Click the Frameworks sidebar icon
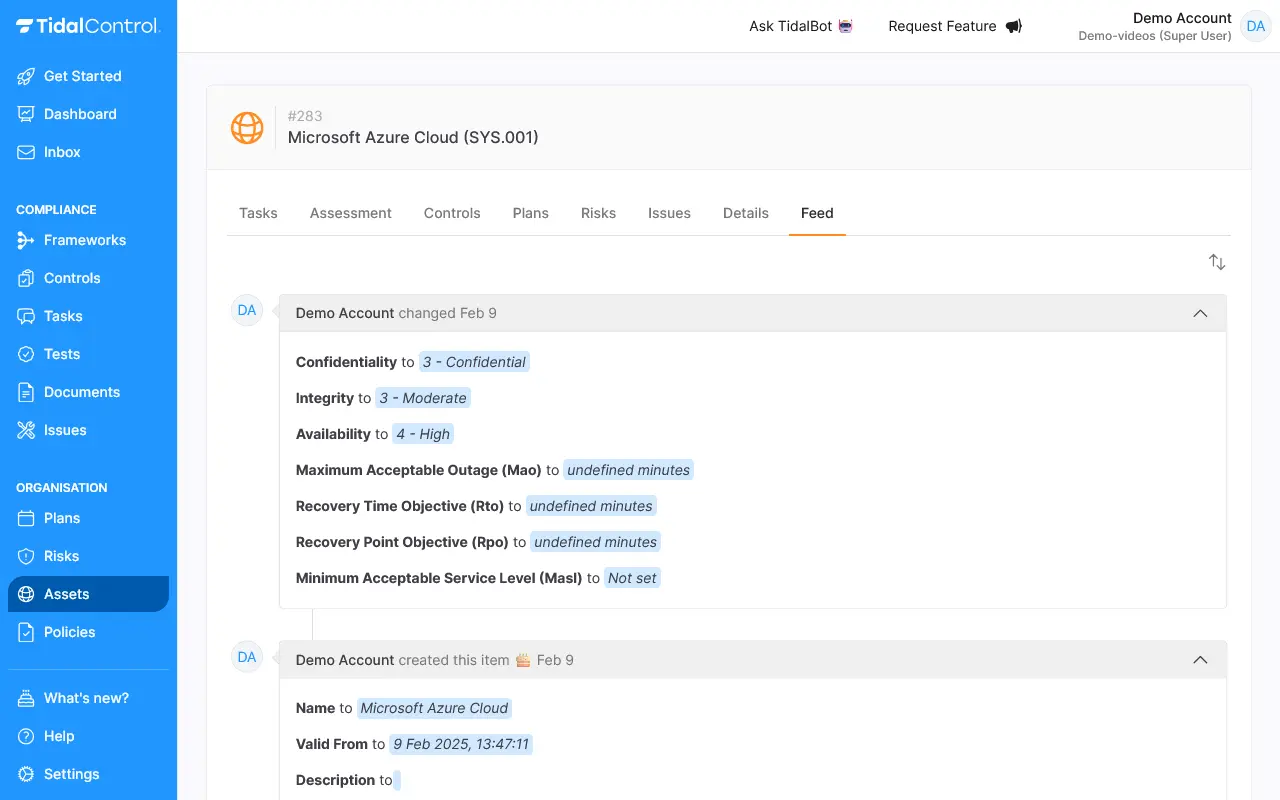The width and height of the screenshot is (1280, 800). [26, 240]
